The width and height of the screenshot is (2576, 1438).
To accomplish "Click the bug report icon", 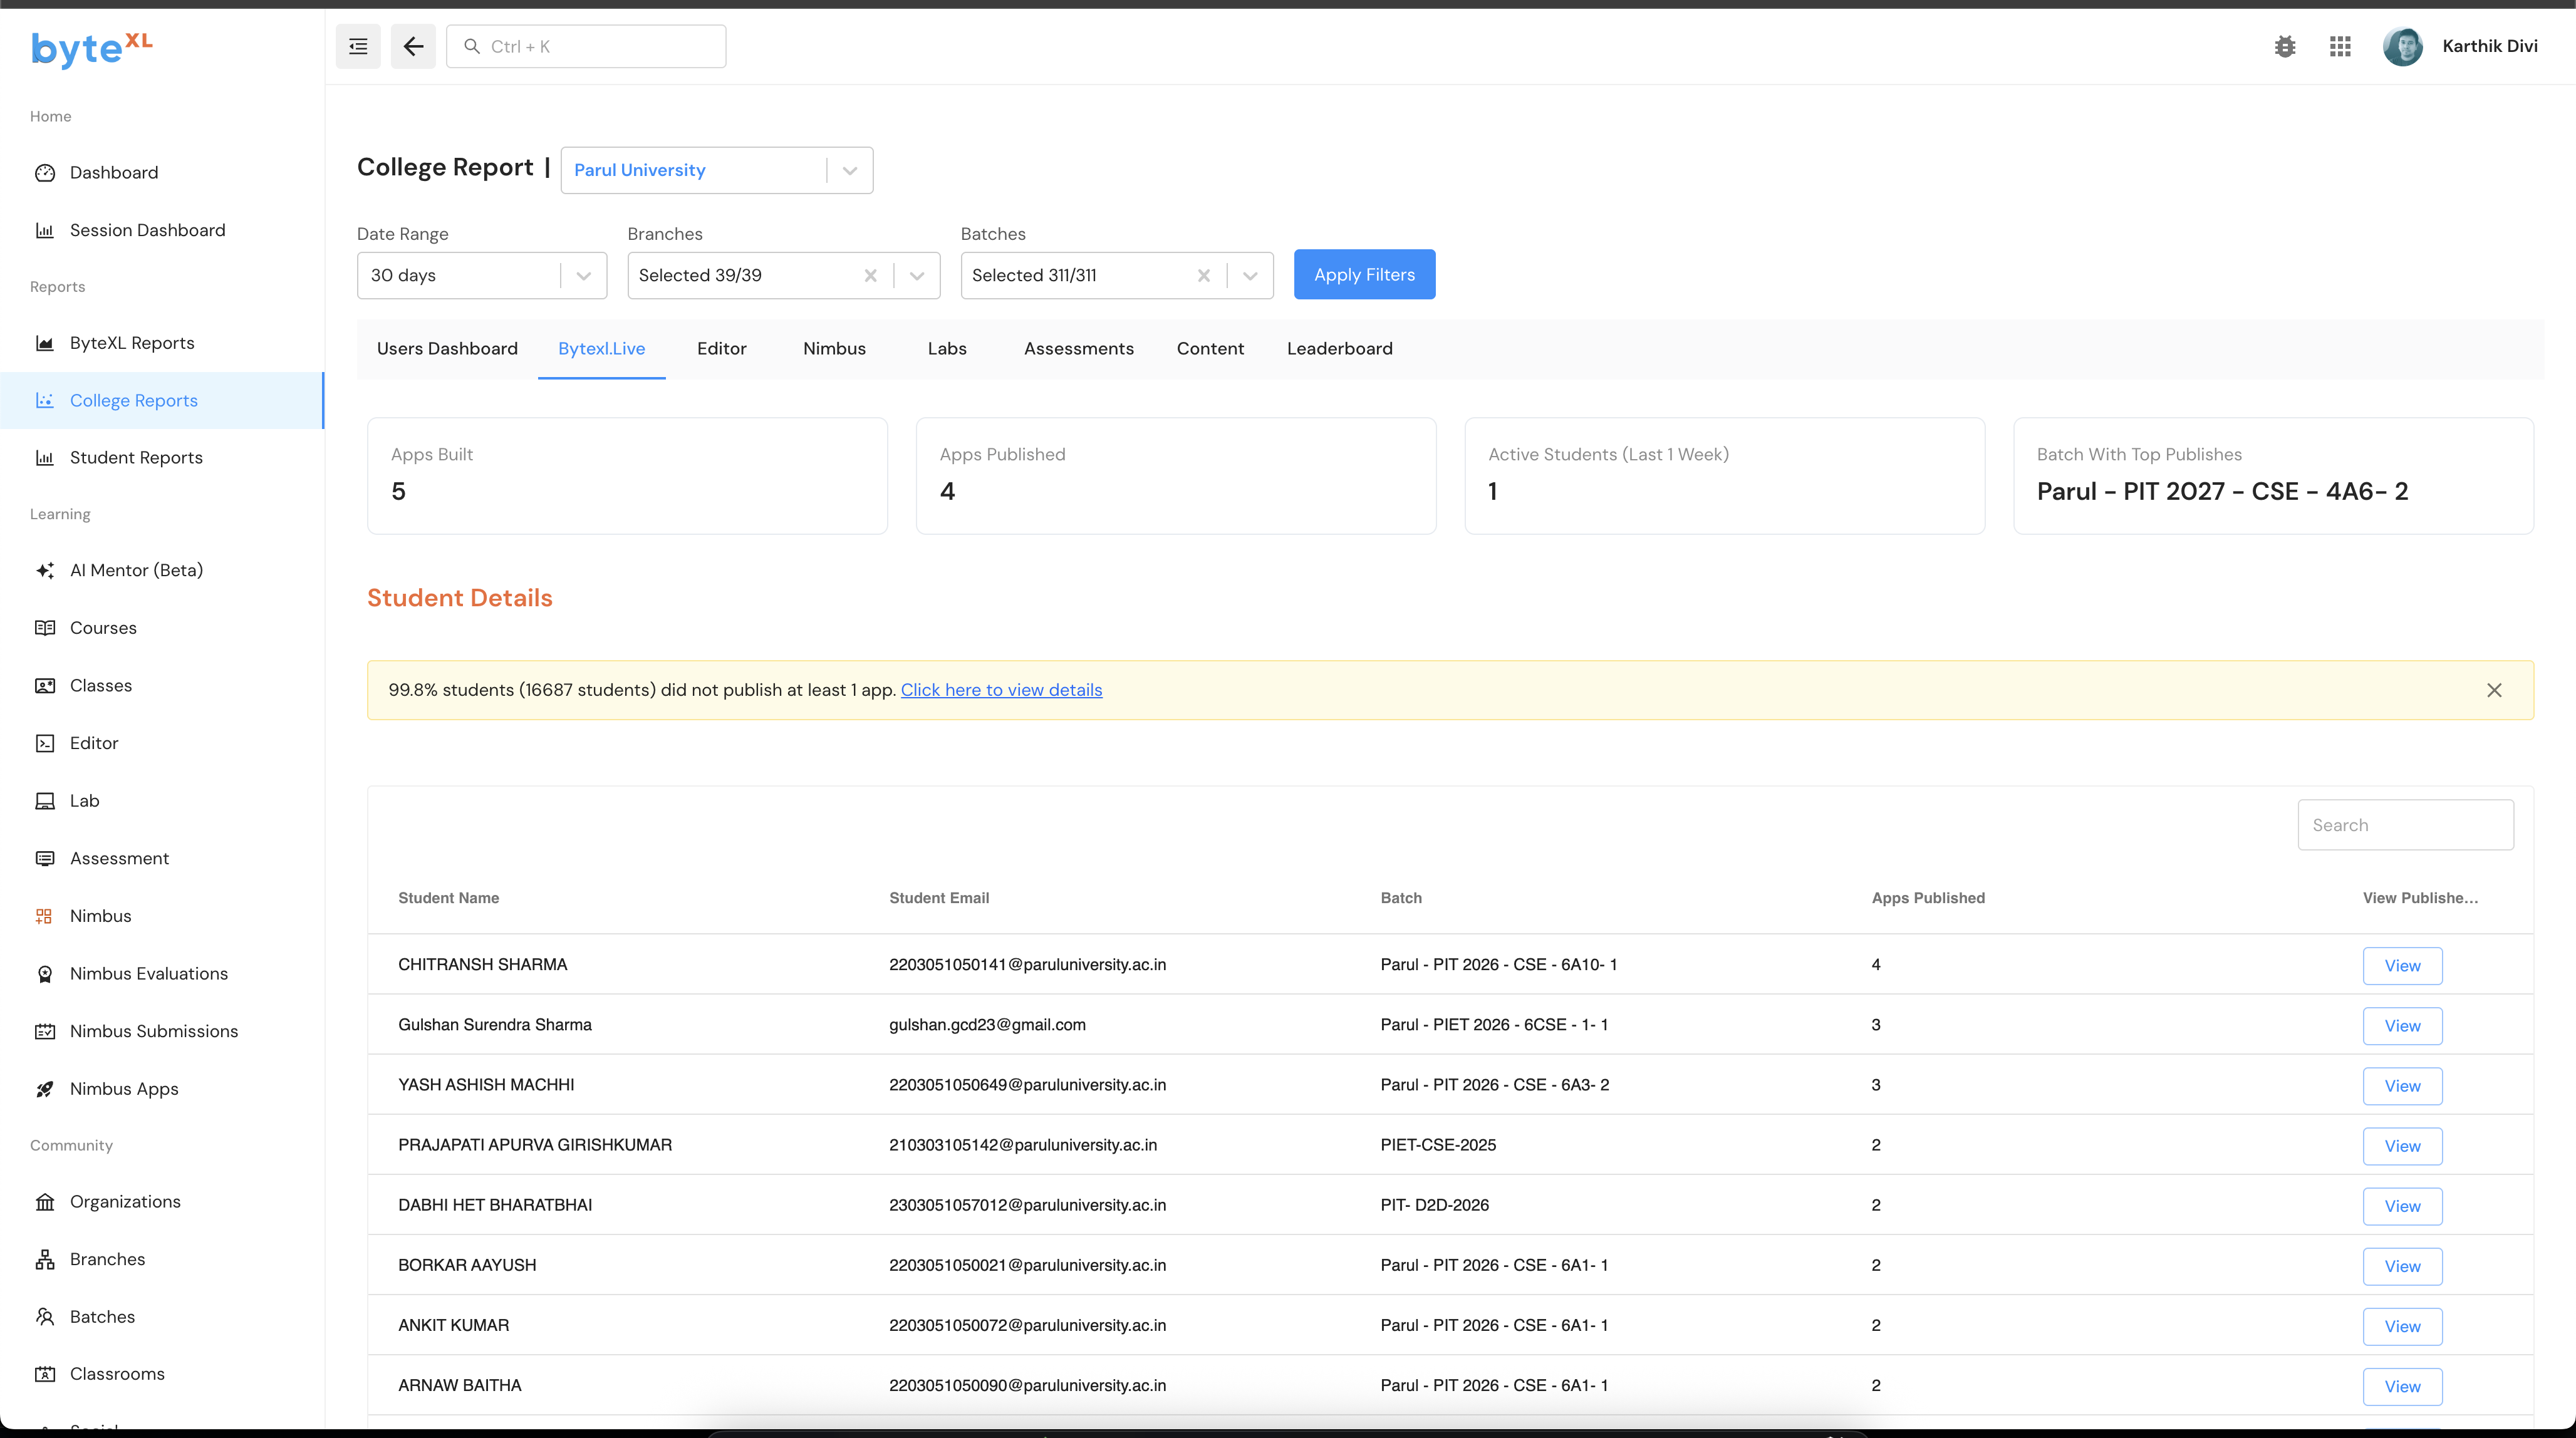I will click(2284, 46).
